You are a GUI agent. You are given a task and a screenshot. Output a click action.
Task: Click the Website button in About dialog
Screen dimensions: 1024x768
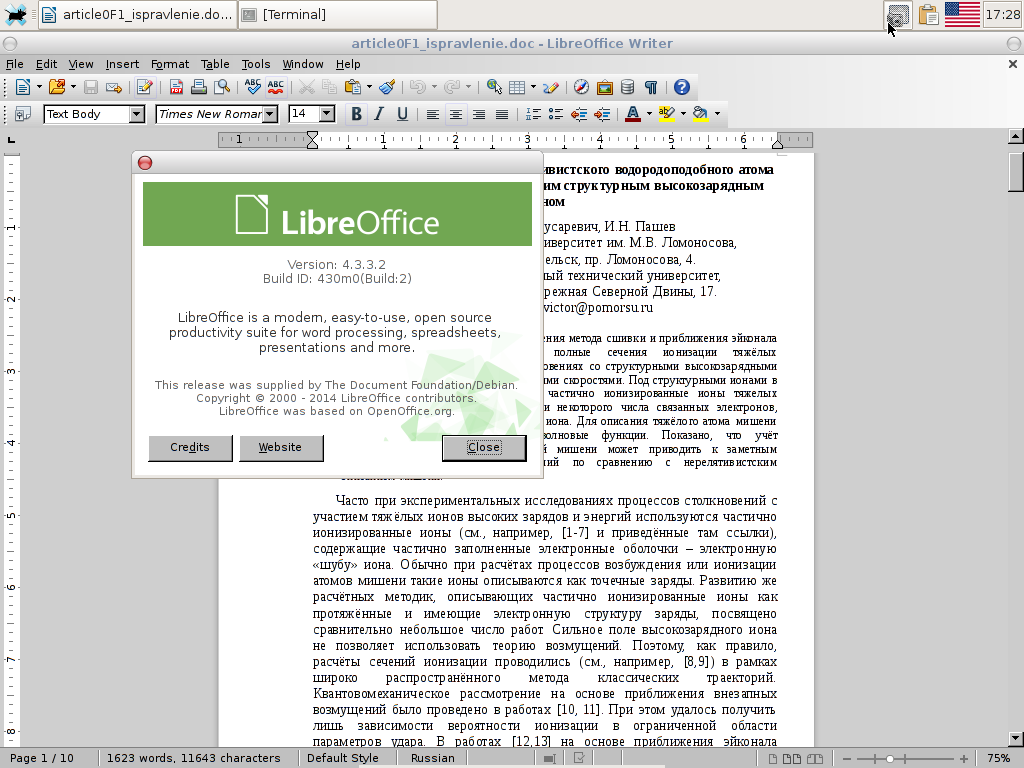[281, 447]
